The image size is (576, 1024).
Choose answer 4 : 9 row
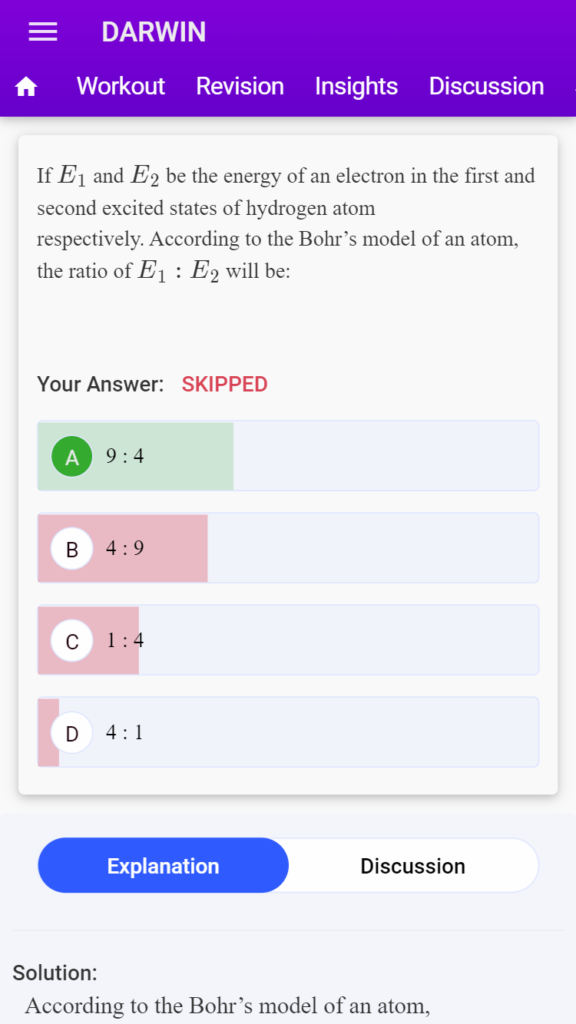(x=288, y=548)
